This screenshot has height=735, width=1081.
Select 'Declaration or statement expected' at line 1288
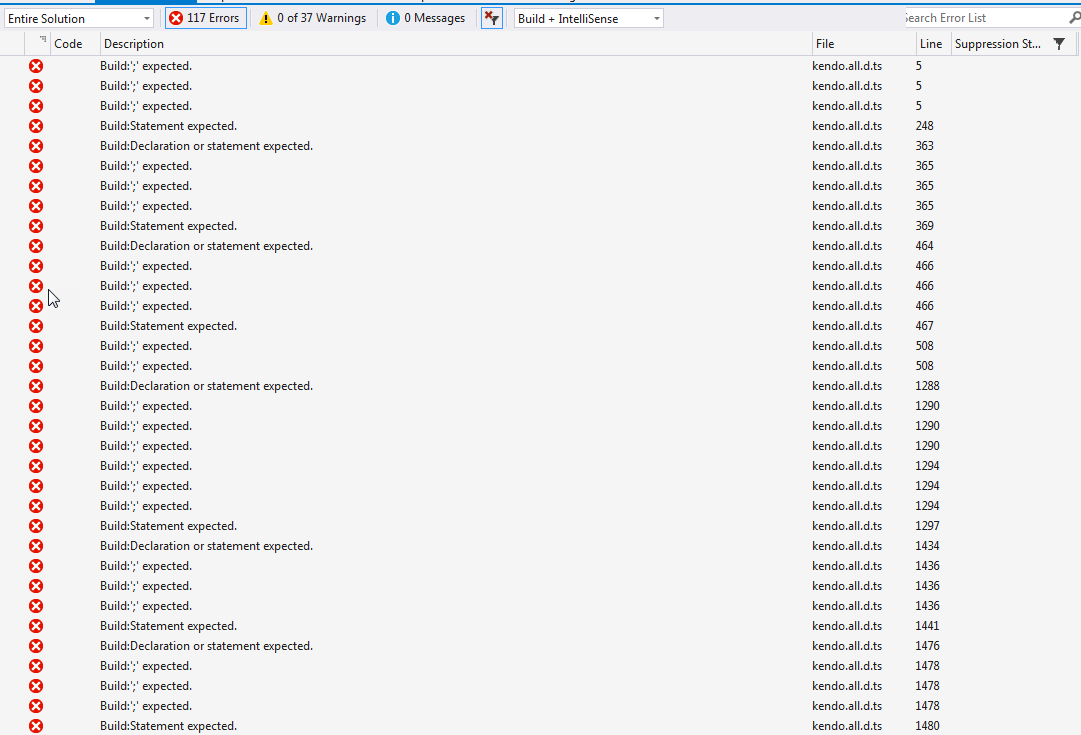point(206,386)
